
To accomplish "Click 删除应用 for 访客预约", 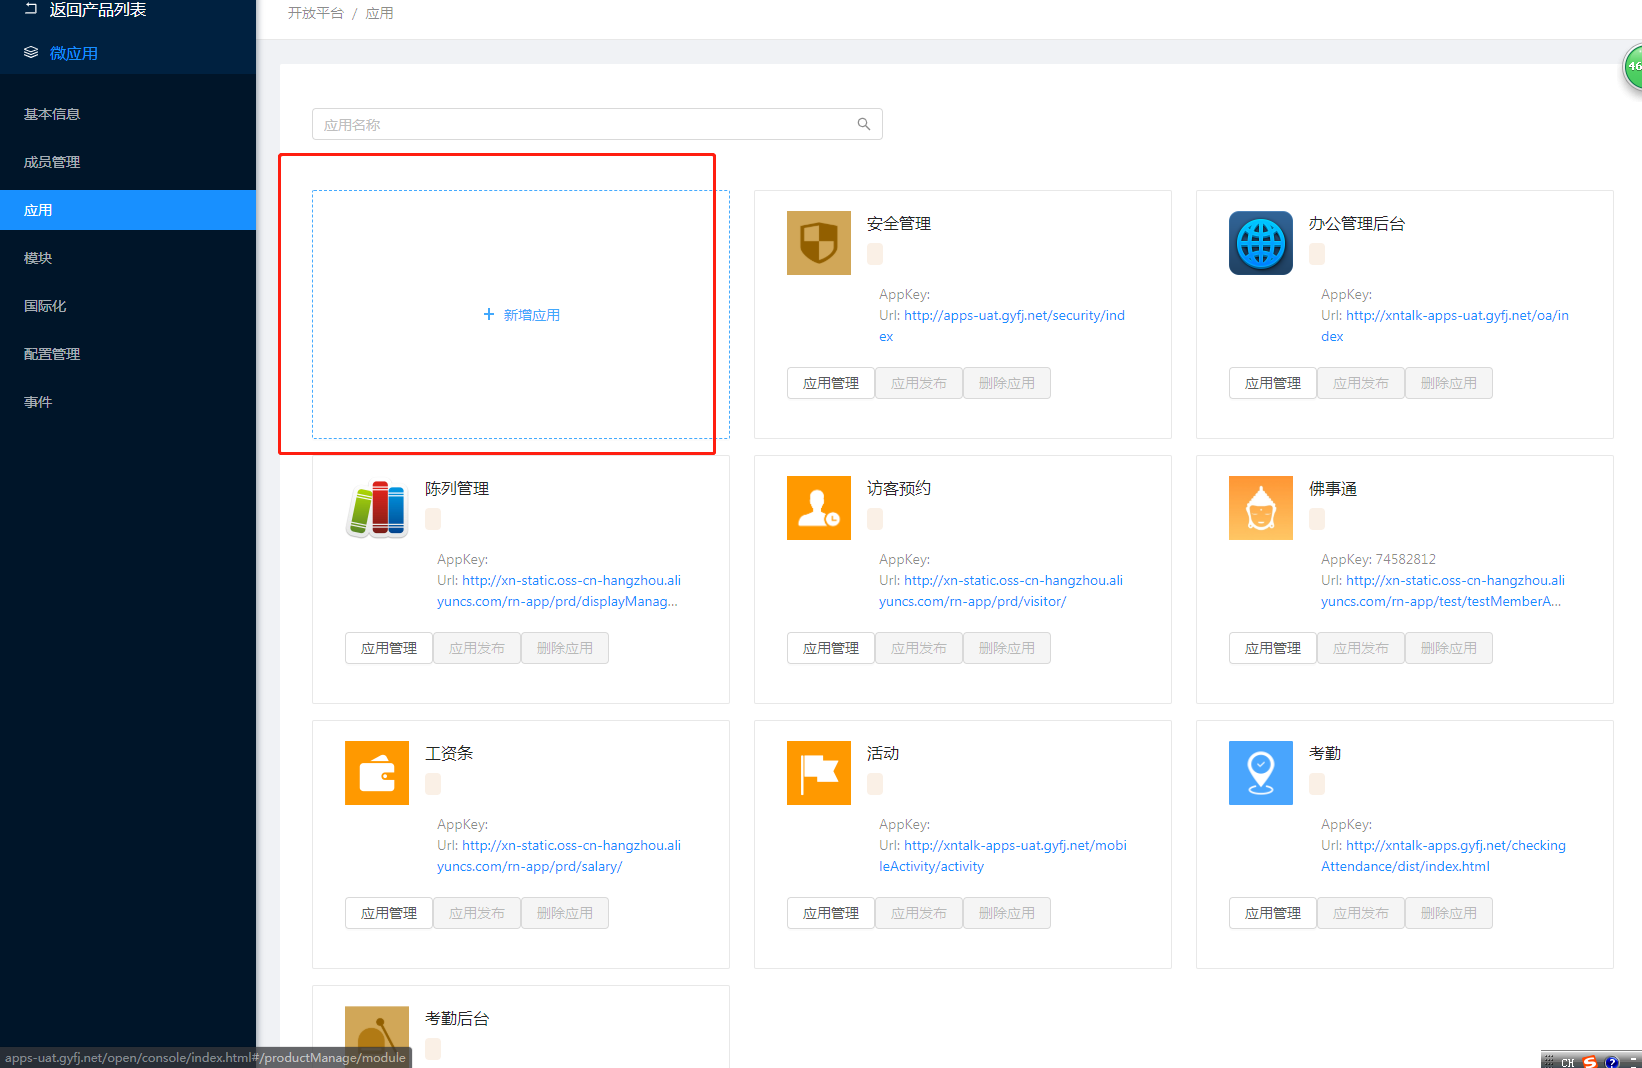I will pos(1007,648).
